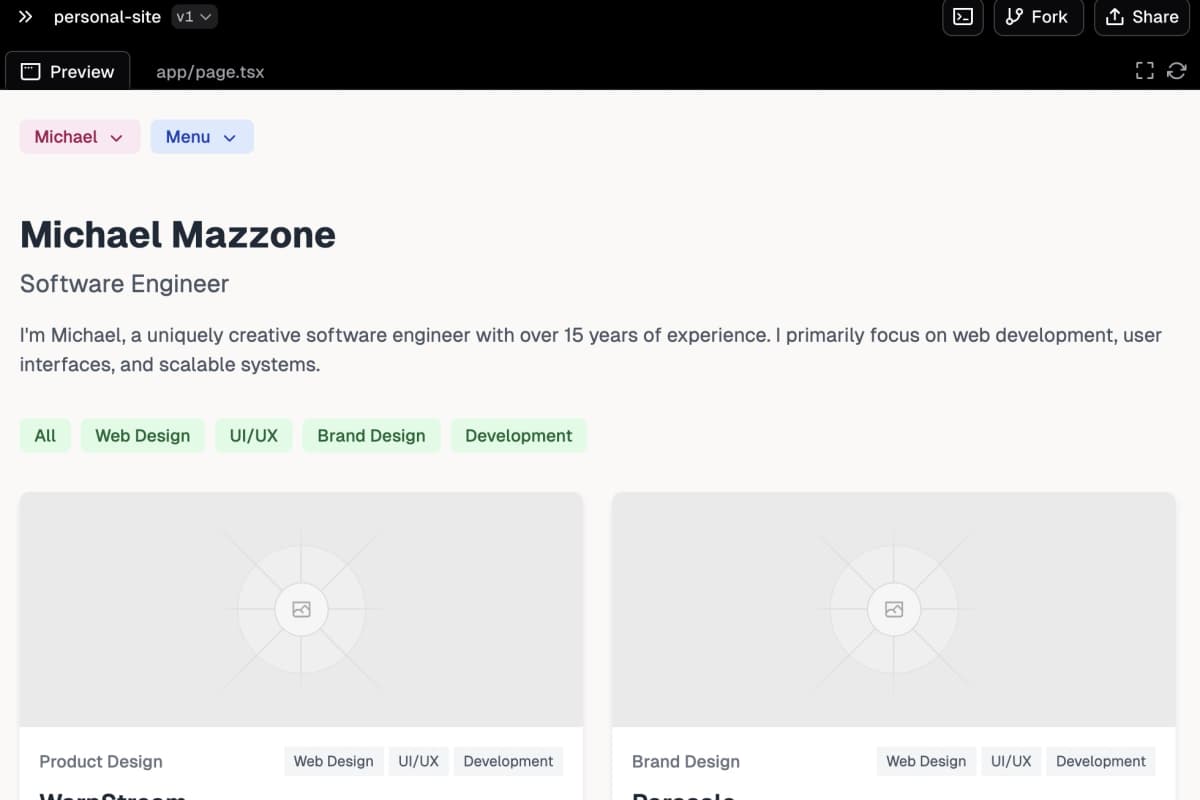Click the Michael Mazzone heading
This screenshot has width=1200, height=800.
click(x=178, y=235)
